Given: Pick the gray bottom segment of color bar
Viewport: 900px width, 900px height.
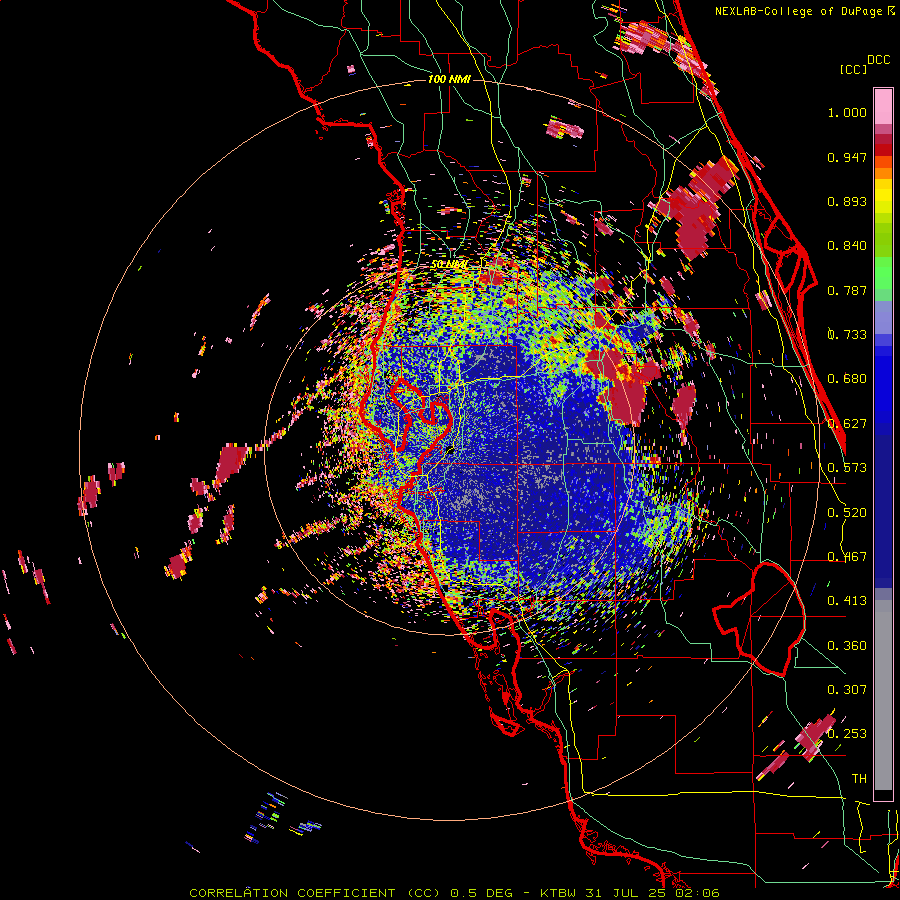Looking at the screenshot, I should (x=883, y=695).
